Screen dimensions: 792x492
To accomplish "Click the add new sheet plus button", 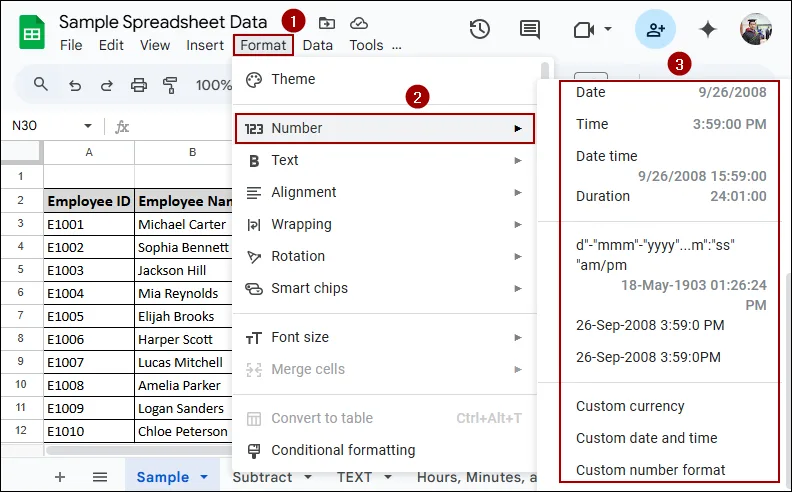I will (60, 477).
